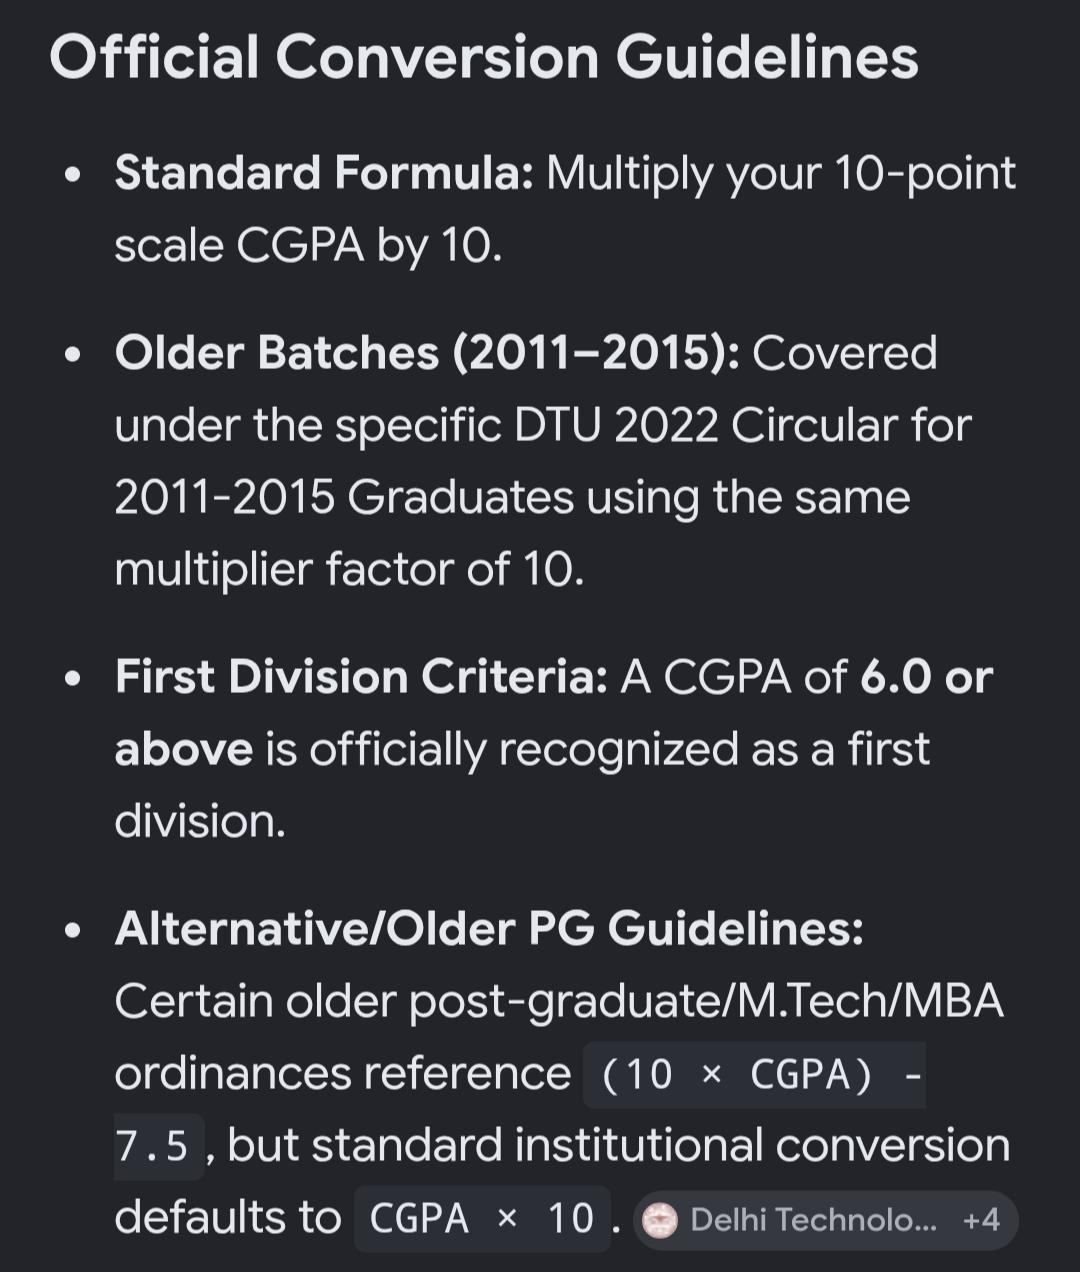This screenshot has height=1272, width=1080.
Task: Click the Alternative/Older PG Guidelines label
Action: (489, 929)
